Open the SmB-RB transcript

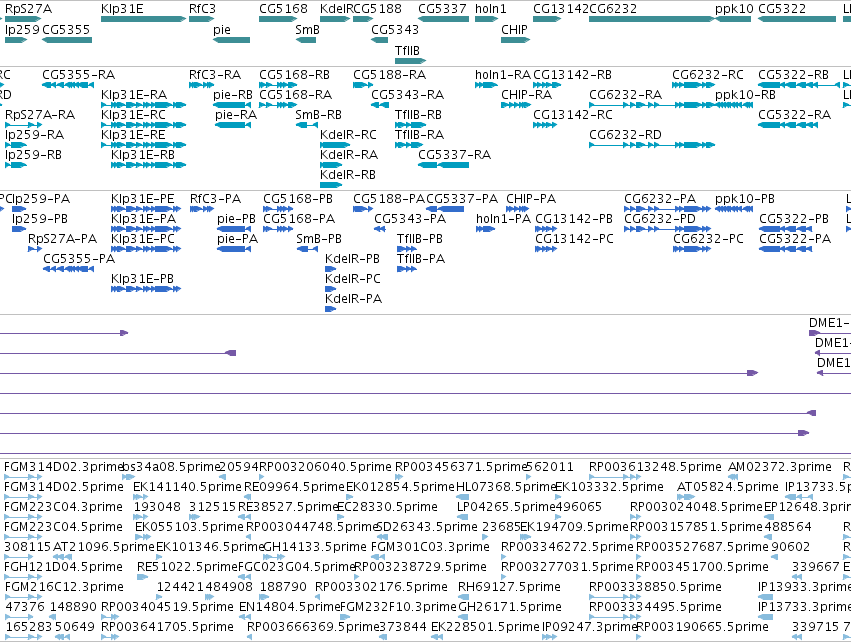click(307, 125)
